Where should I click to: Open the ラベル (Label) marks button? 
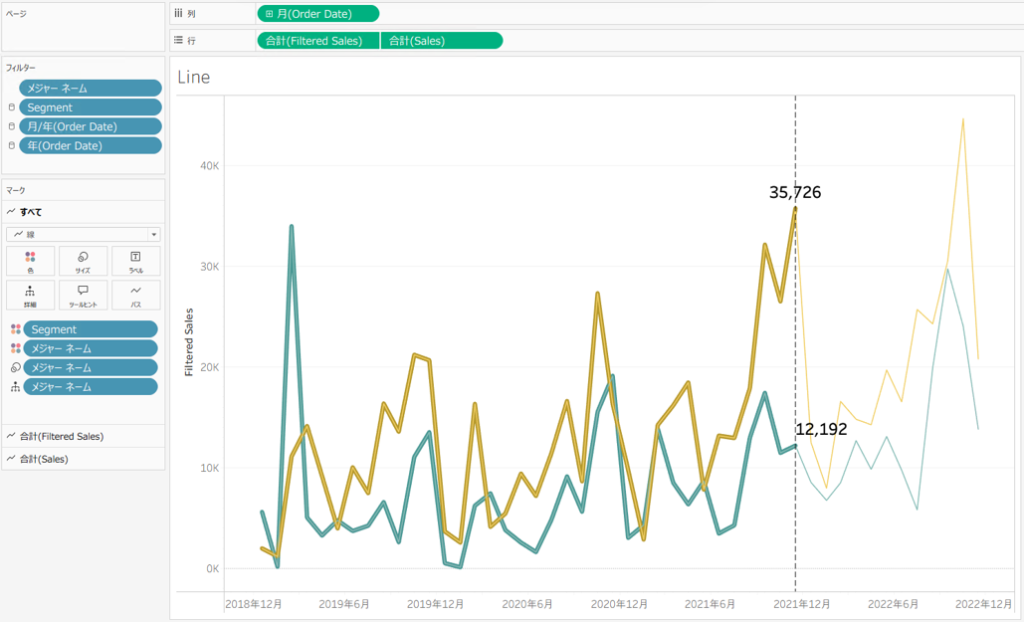(x=136, y=262)
